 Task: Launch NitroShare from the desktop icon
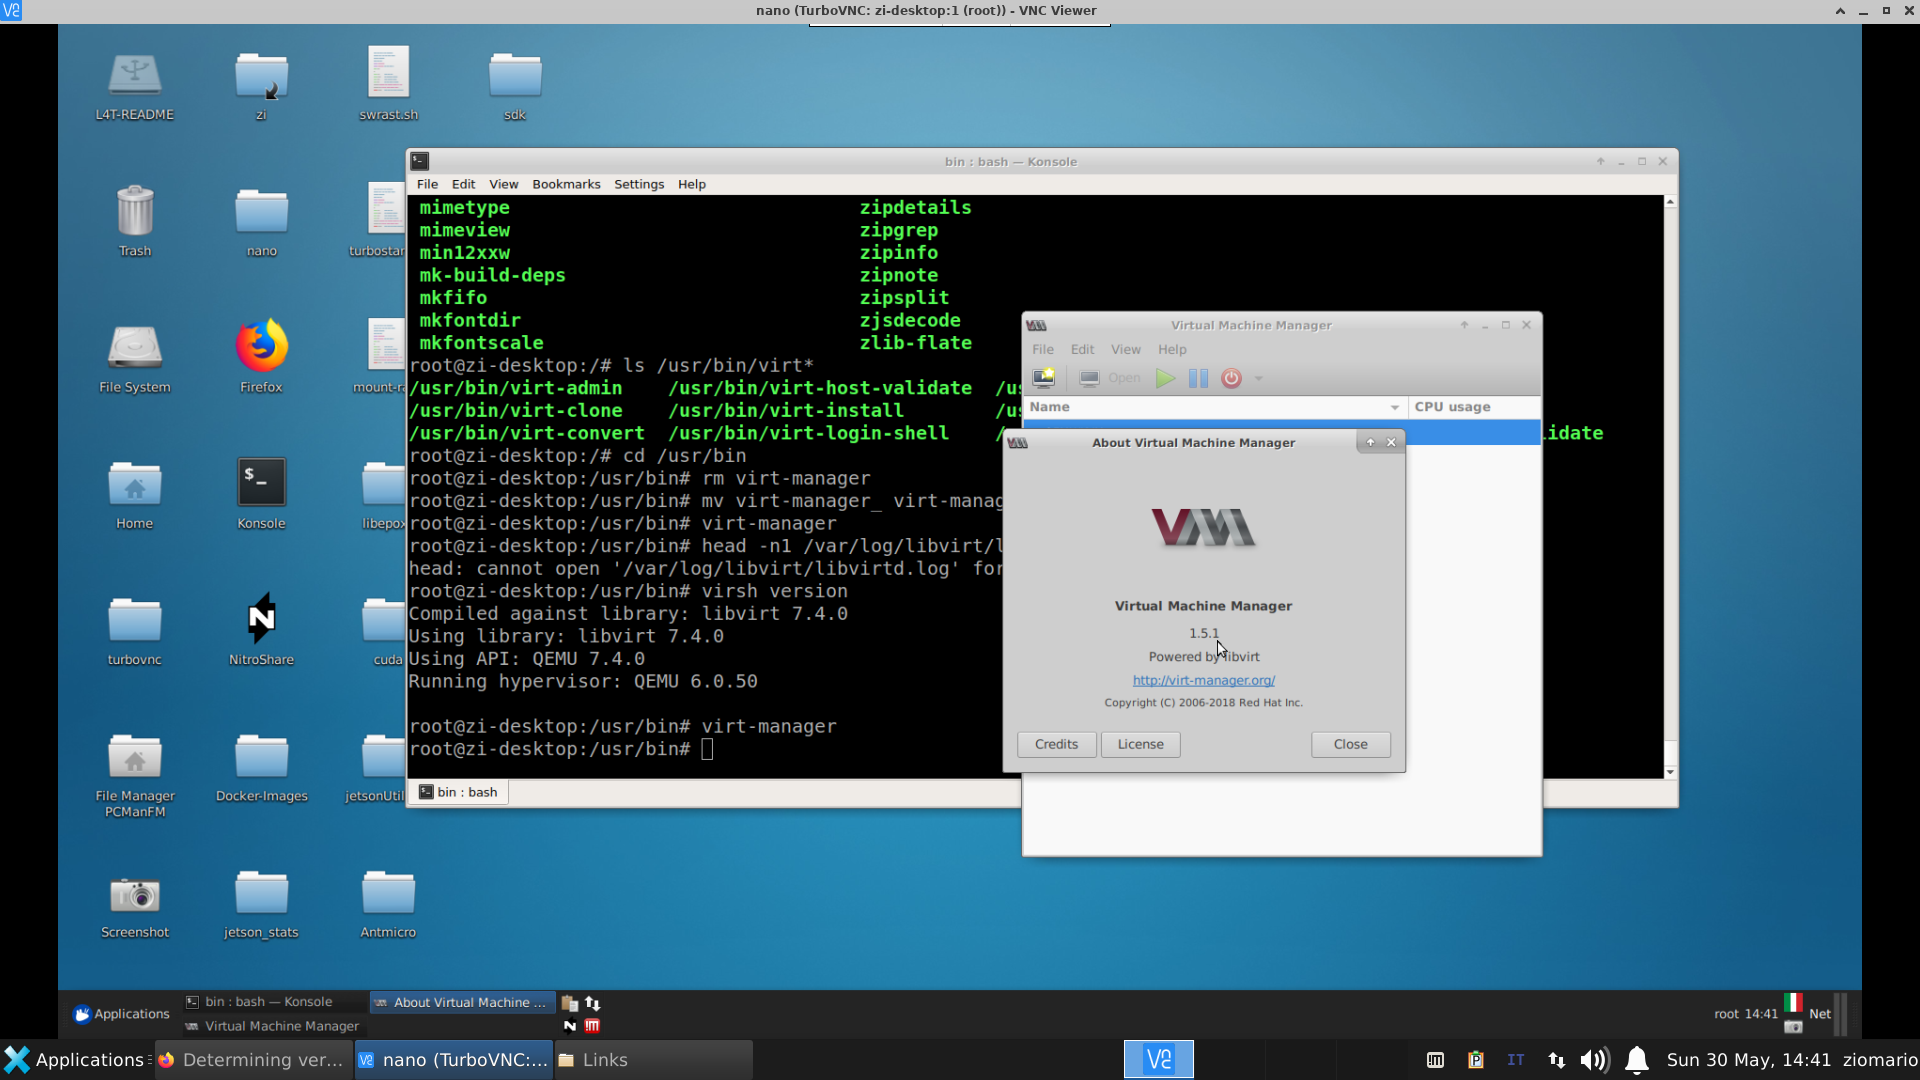coord(261,631)
